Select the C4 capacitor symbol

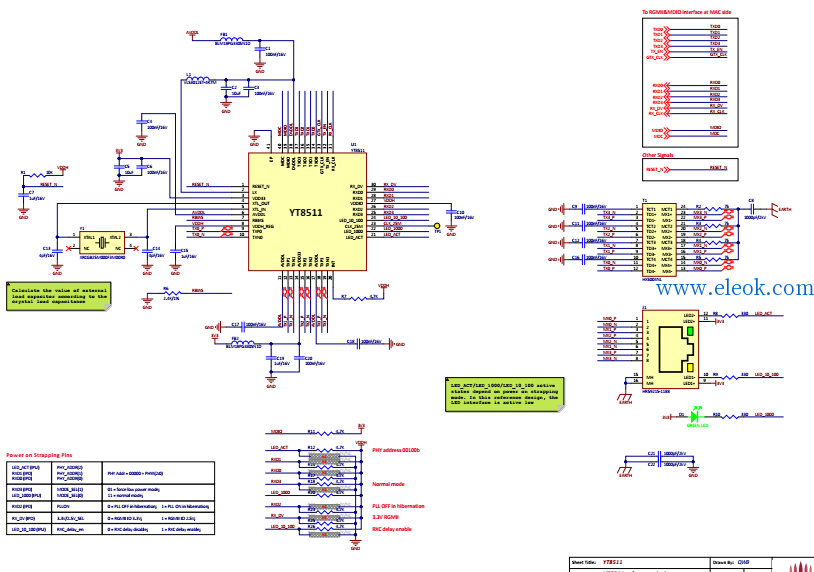141,122
